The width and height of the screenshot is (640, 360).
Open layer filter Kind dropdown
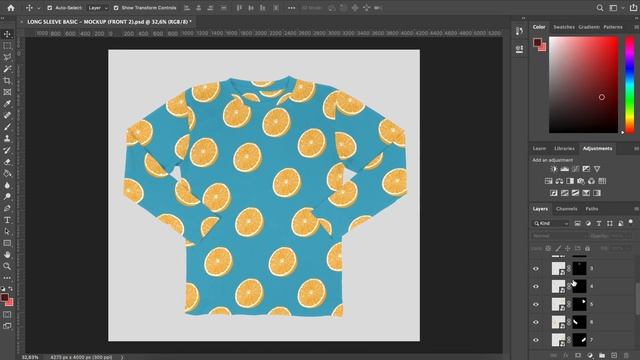[x=551, y=224]
